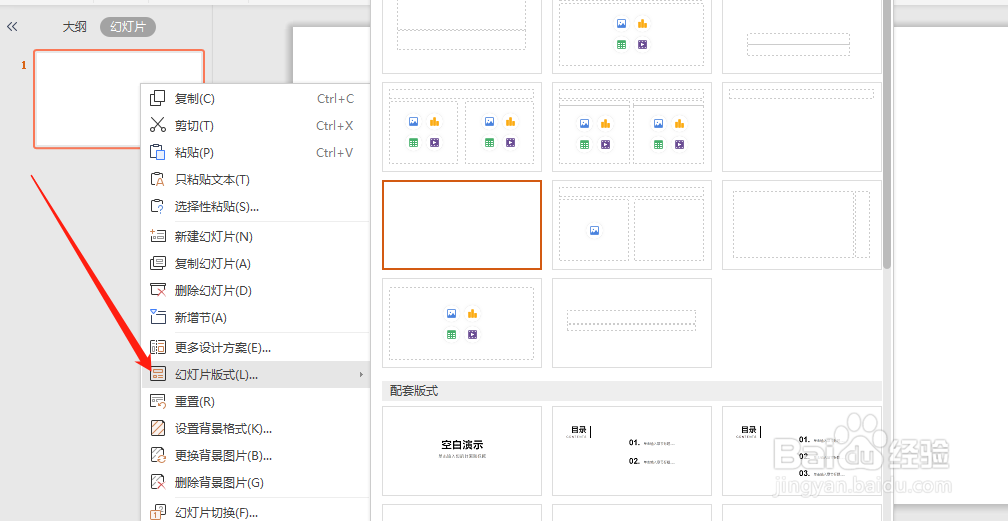Switch to the 大纲 outline tab
This screenshot has width=1008, height=521.
[x=75, y=27]
